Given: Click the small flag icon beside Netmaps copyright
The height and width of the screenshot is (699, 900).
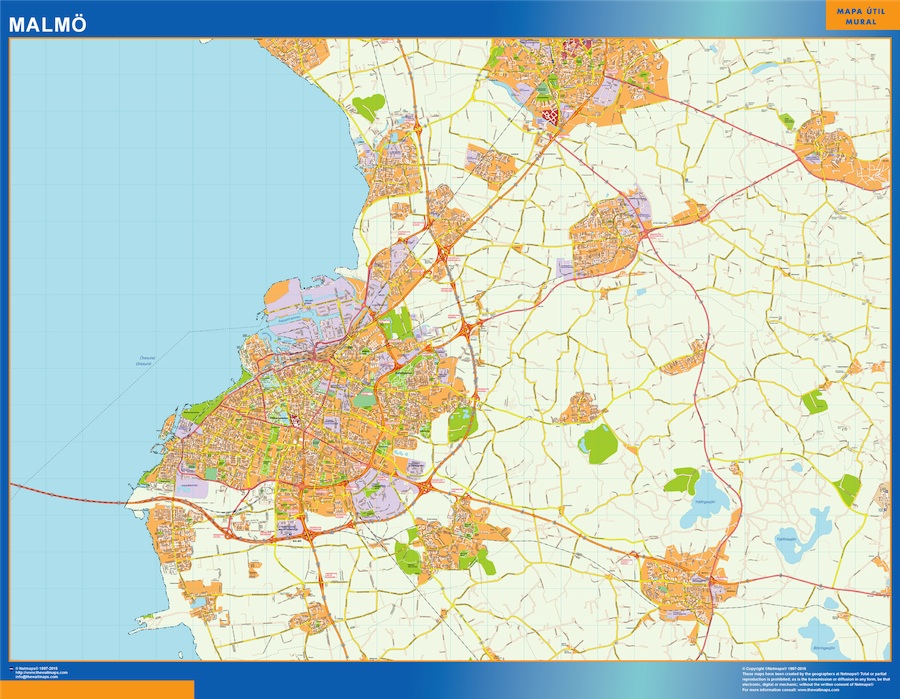Looking at the screenshot, I should click(x=12, y=667).
